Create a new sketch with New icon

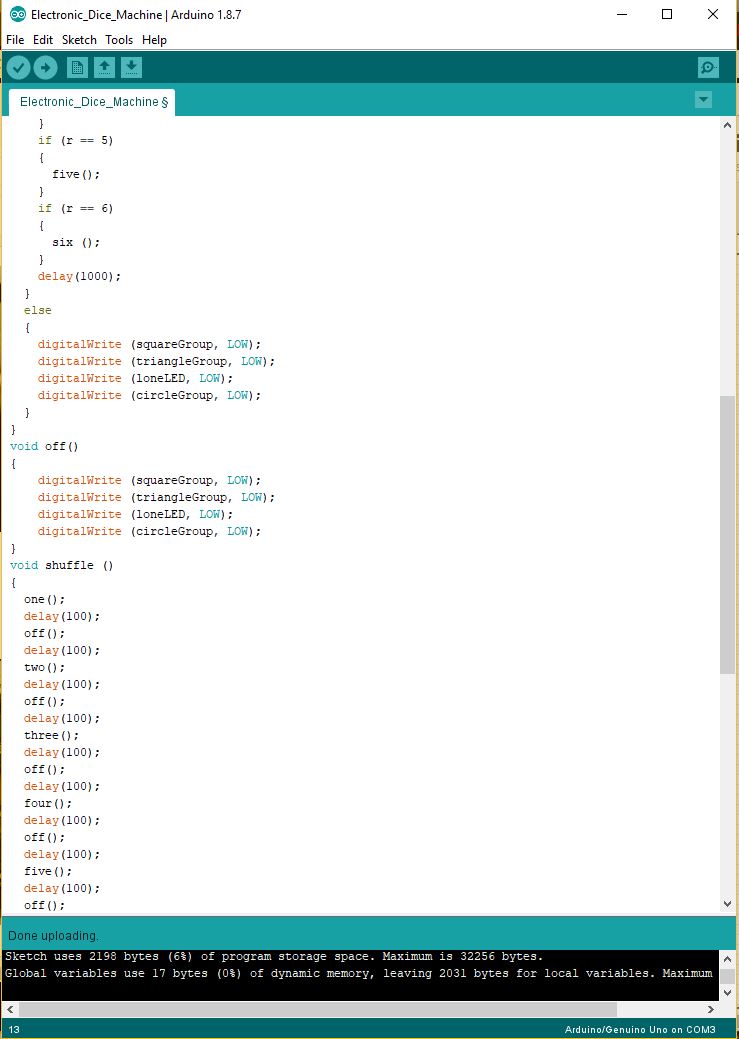[x=78, y=68]
